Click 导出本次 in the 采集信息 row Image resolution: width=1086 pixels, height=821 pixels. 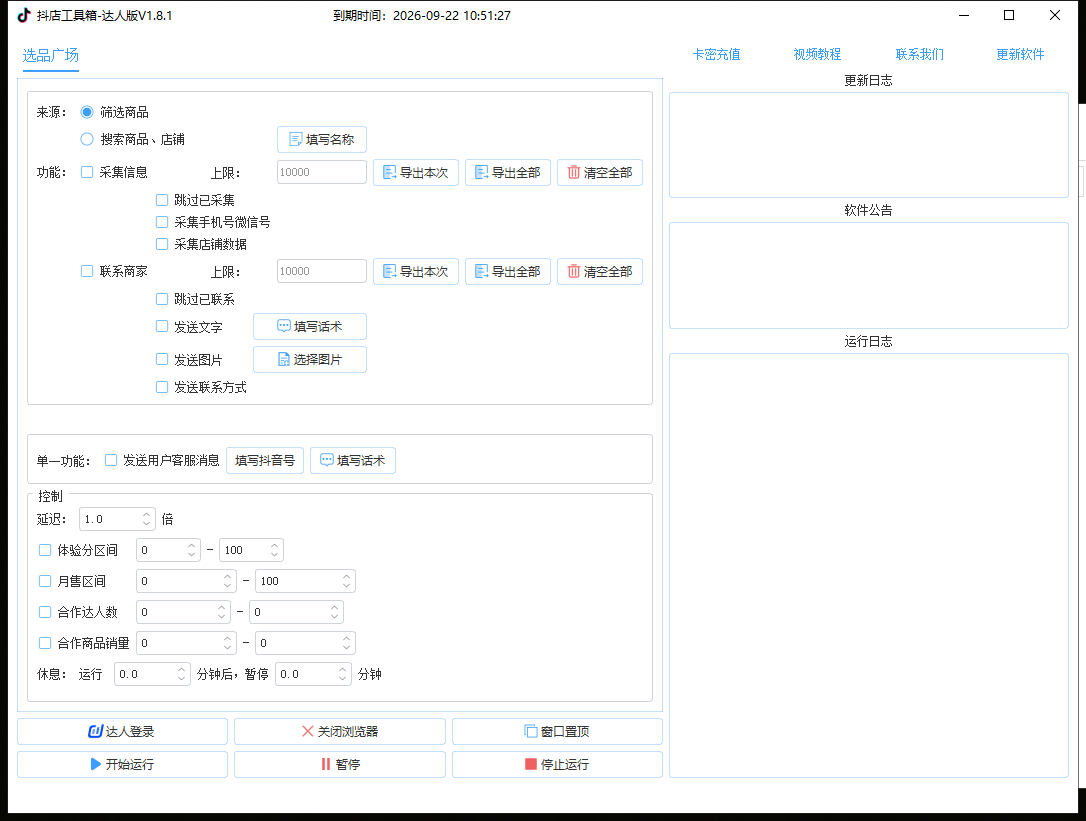click(416, 173)
